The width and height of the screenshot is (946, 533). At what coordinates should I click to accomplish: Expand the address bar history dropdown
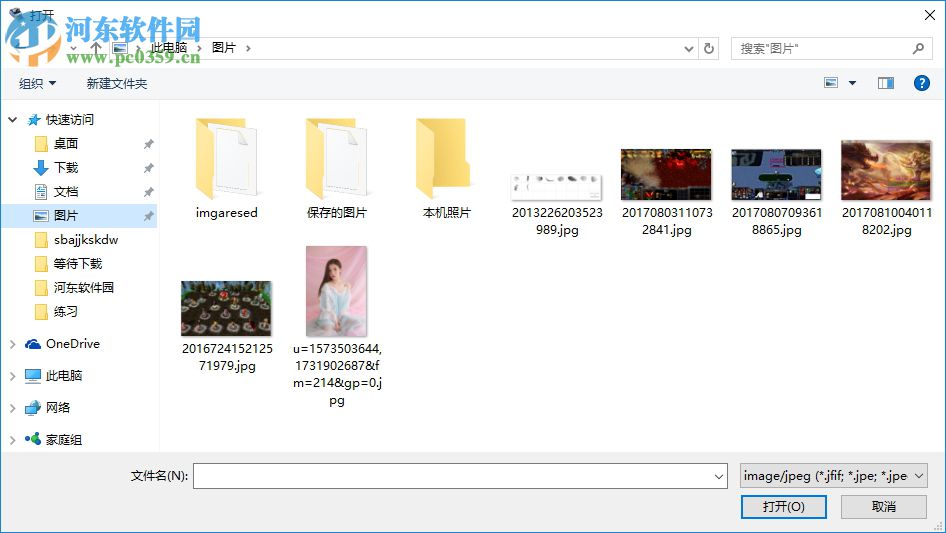click(688, 49)
